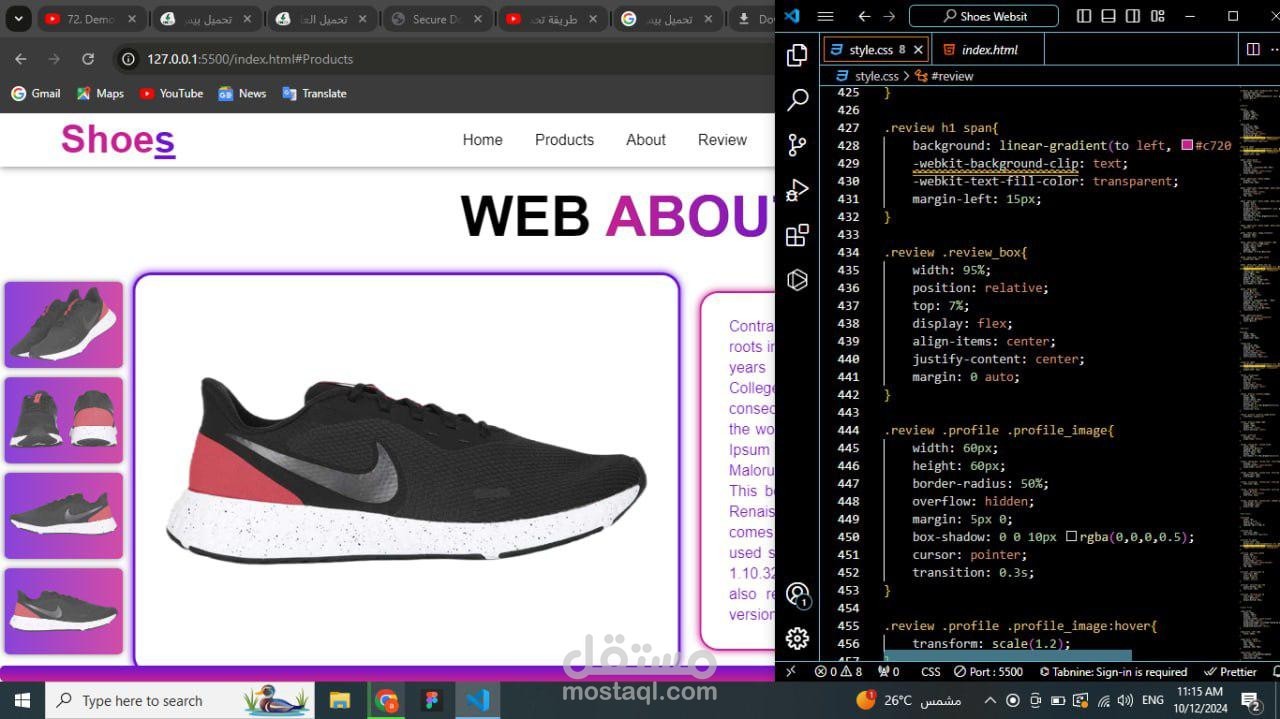Click the back arrow in Chrome
The height and width of the screenshot is (719, 1280).
21,59
